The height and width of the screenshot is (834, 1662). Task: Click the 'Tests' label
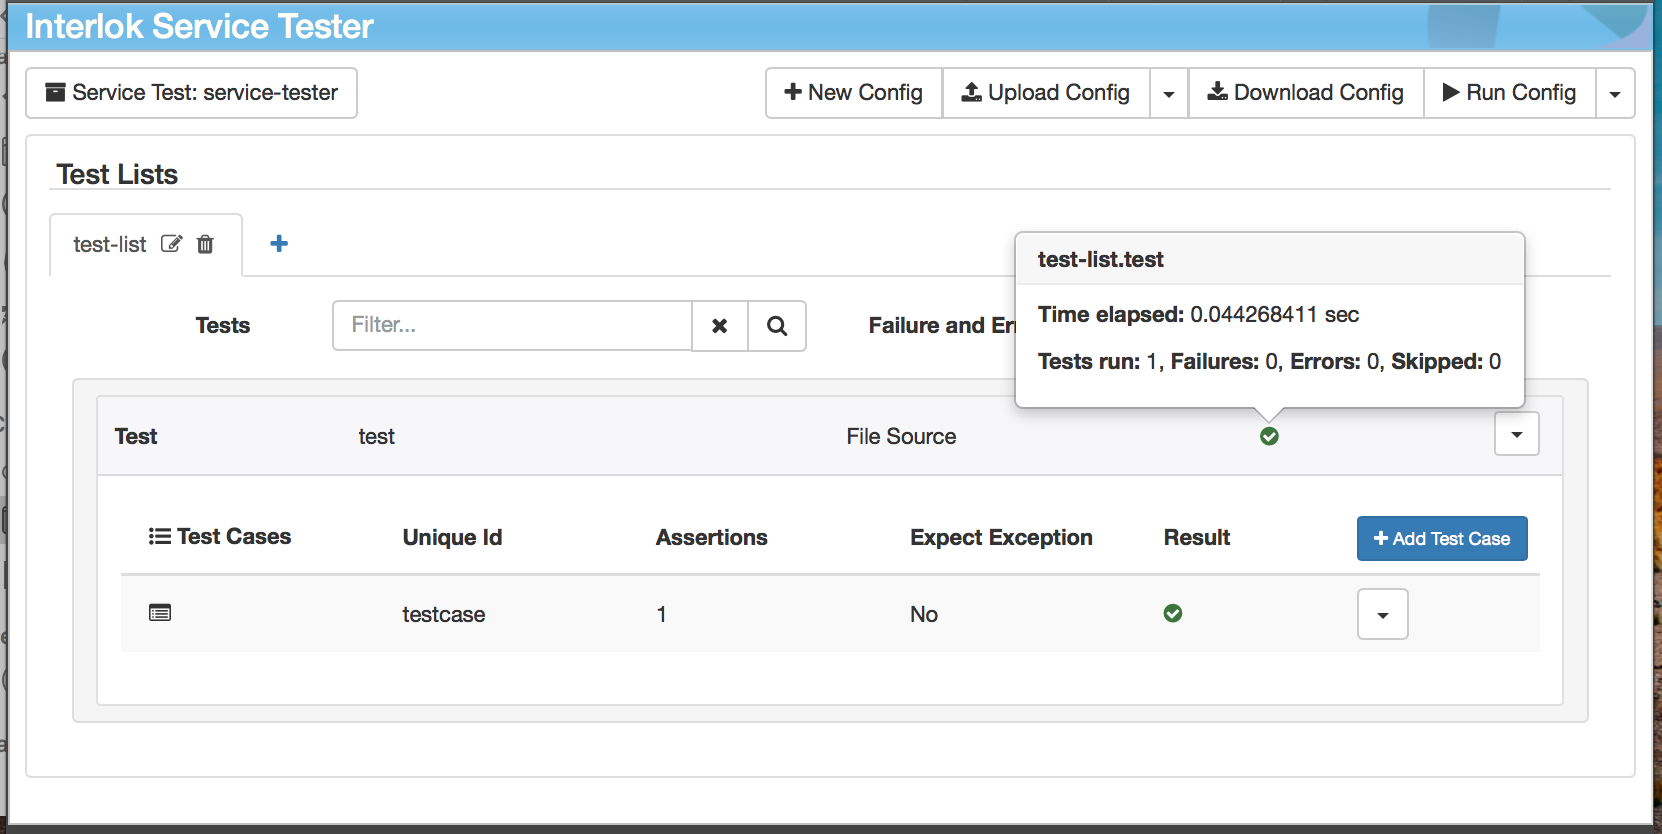pyautogui.click(x=223, y=325)
